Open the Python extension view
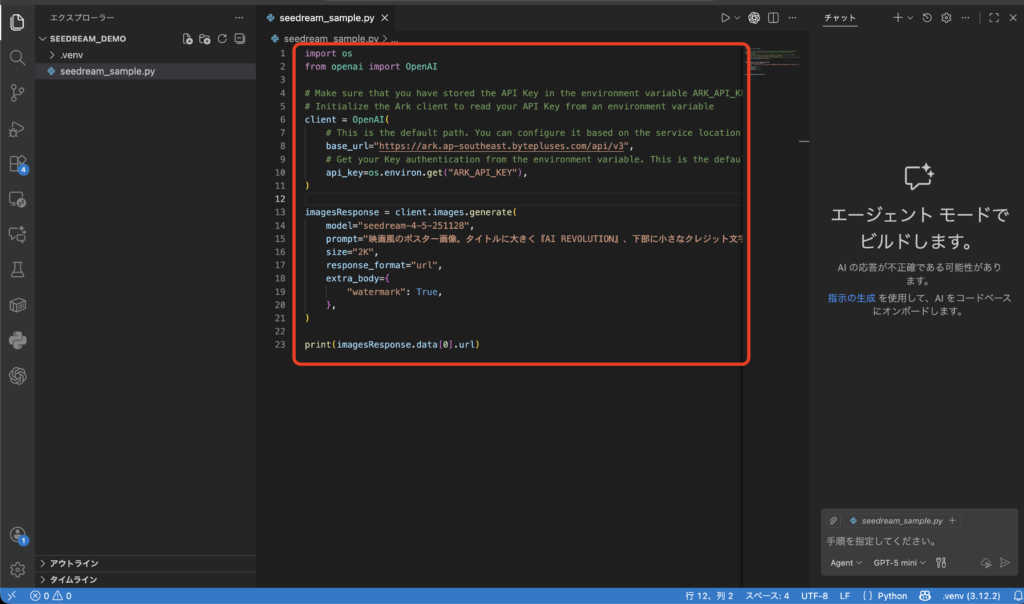The width and height of the screenshot is (1024, 604). [x=17, y=340]
